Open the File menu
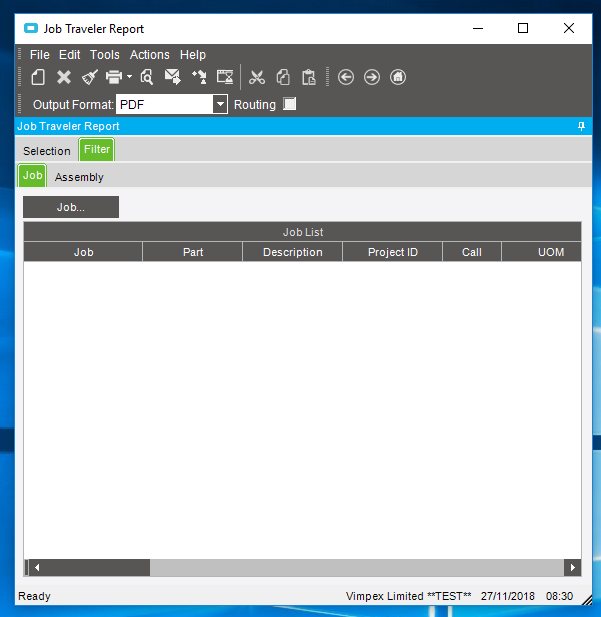This screenshot has width=601, height=617. tap(40, 55)
